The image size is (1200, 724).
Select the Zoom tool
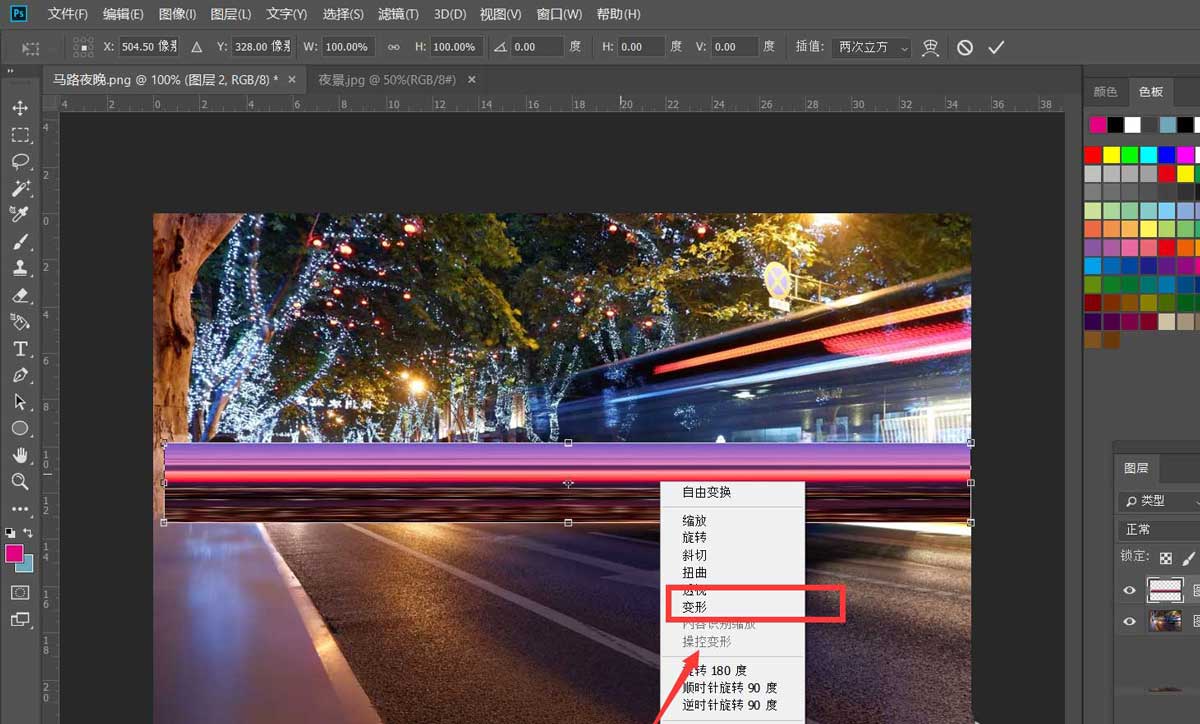(20, 482)
